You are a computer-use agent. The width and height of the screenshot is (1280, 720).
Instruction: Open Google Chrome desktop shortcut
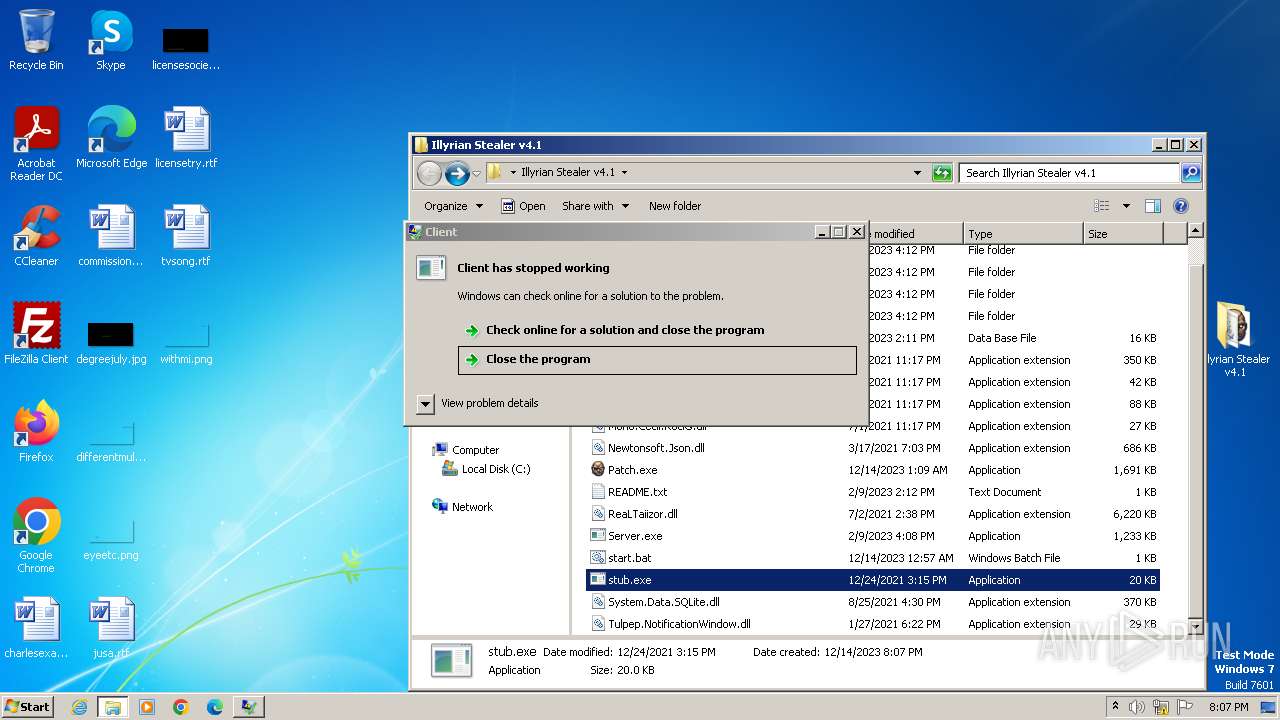(x=36, y=536)
